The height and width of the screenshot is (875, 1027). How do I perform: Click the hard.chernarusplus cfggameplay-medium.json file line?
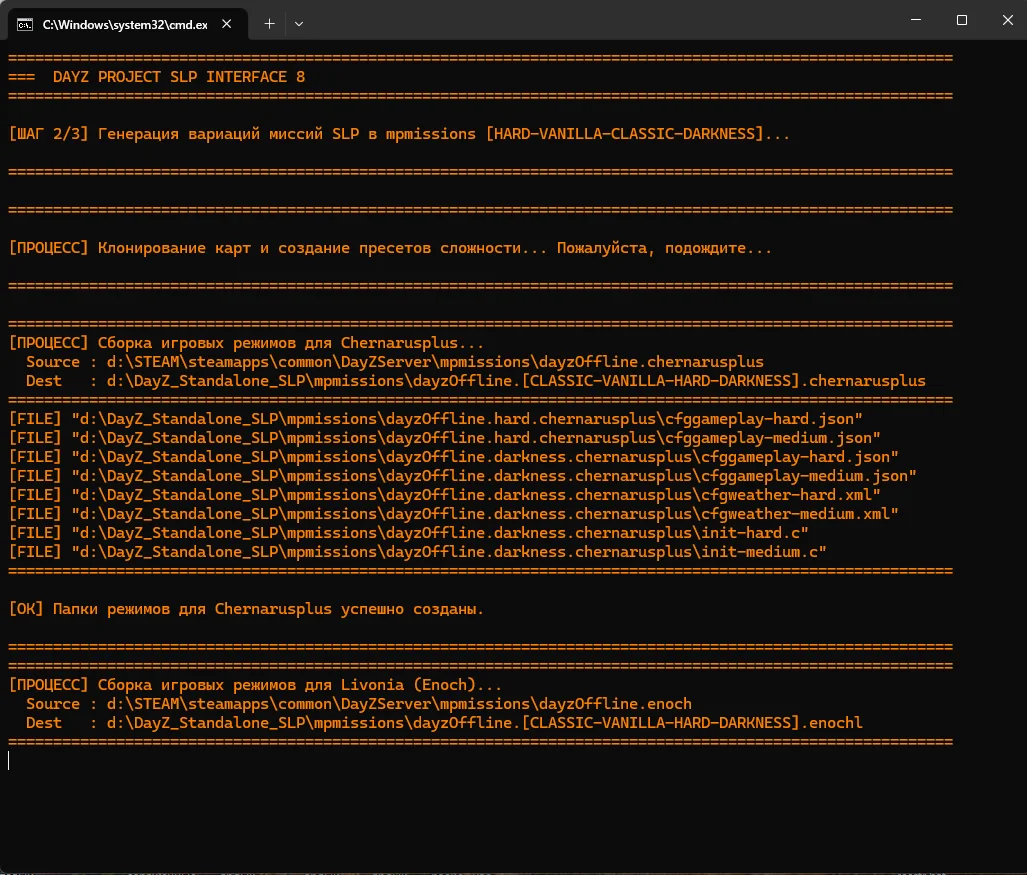click(x=445, y=438)
